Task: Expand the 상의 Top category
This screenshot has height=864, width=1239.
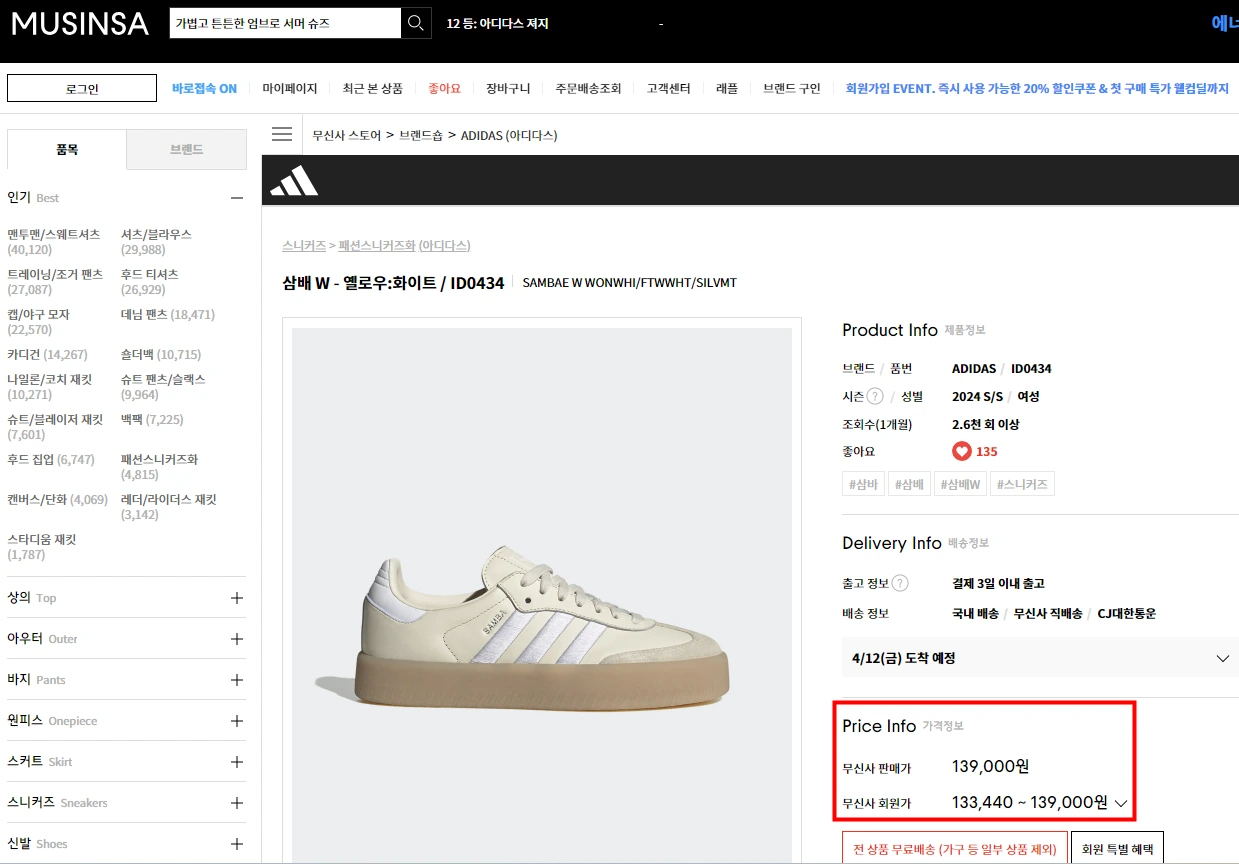Action: [x=236, y=597]
